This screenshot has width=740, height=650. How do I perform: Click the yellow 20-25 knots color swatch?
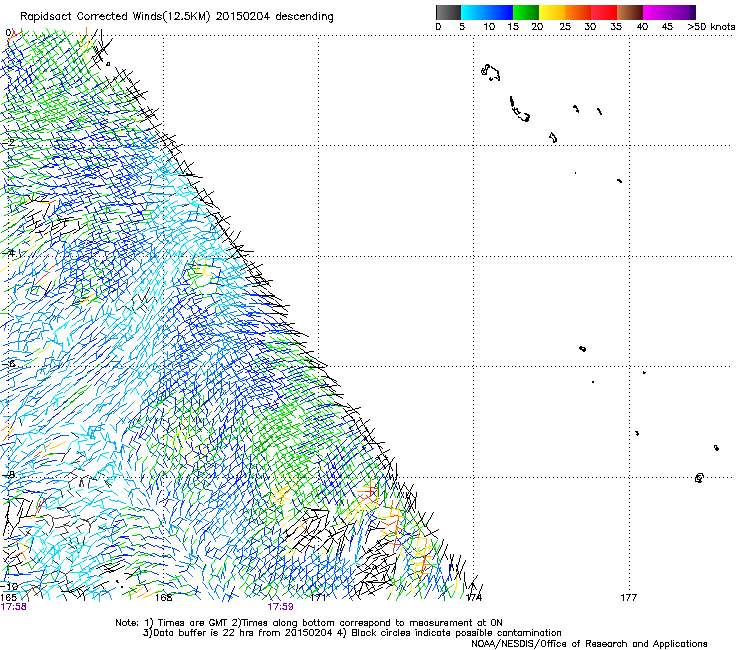pyautogui.click(x=552, y=12)
